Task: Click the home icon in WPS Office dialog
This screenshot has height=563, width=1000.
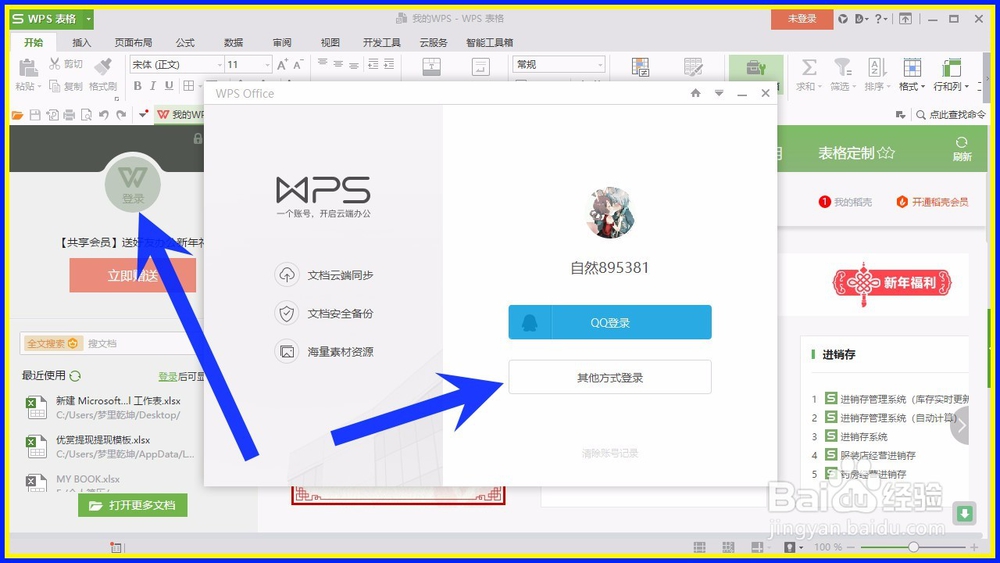Action: point(696,93)
